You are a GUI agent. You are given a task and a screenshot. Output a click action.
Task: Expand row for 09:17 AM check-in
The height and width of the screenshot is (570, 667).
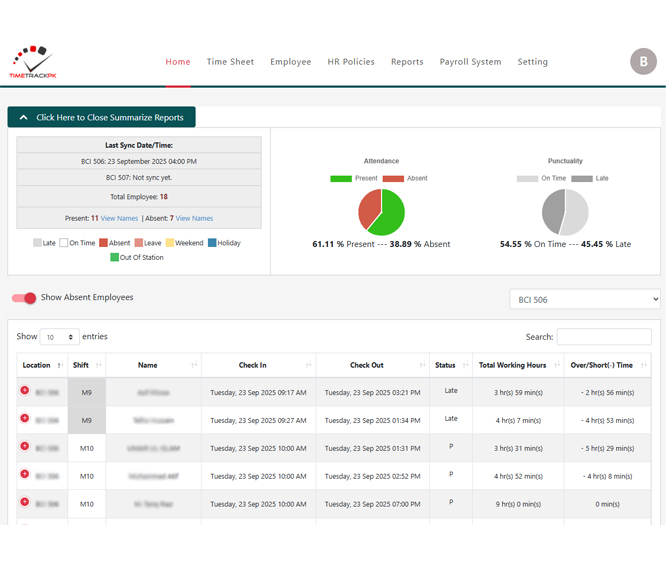click(25, 391)
